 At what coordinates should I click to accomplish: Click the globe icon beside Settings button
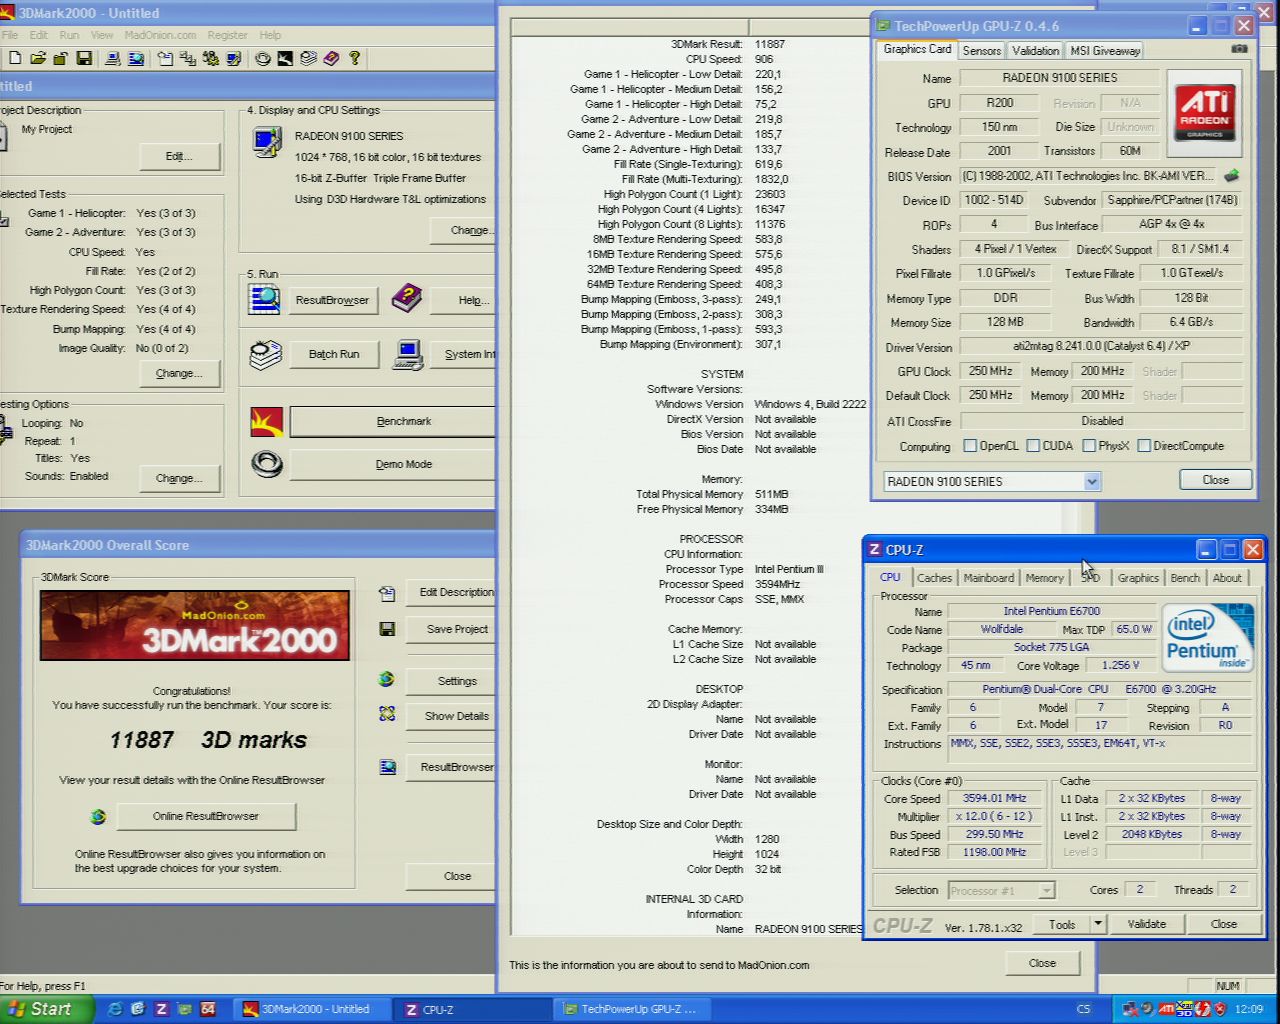[387, 679]
